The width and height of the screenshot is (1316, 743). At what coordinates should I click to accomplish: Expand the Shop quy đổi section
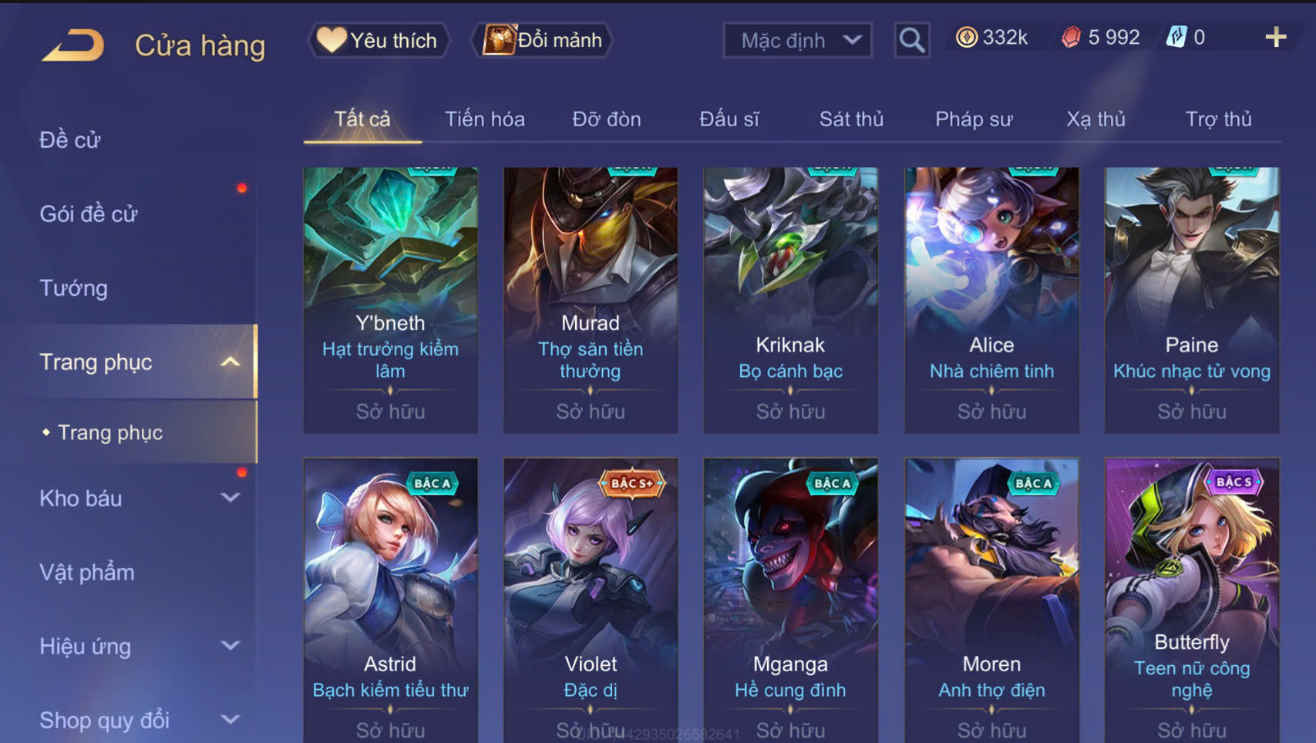click(x=230, y=720)
